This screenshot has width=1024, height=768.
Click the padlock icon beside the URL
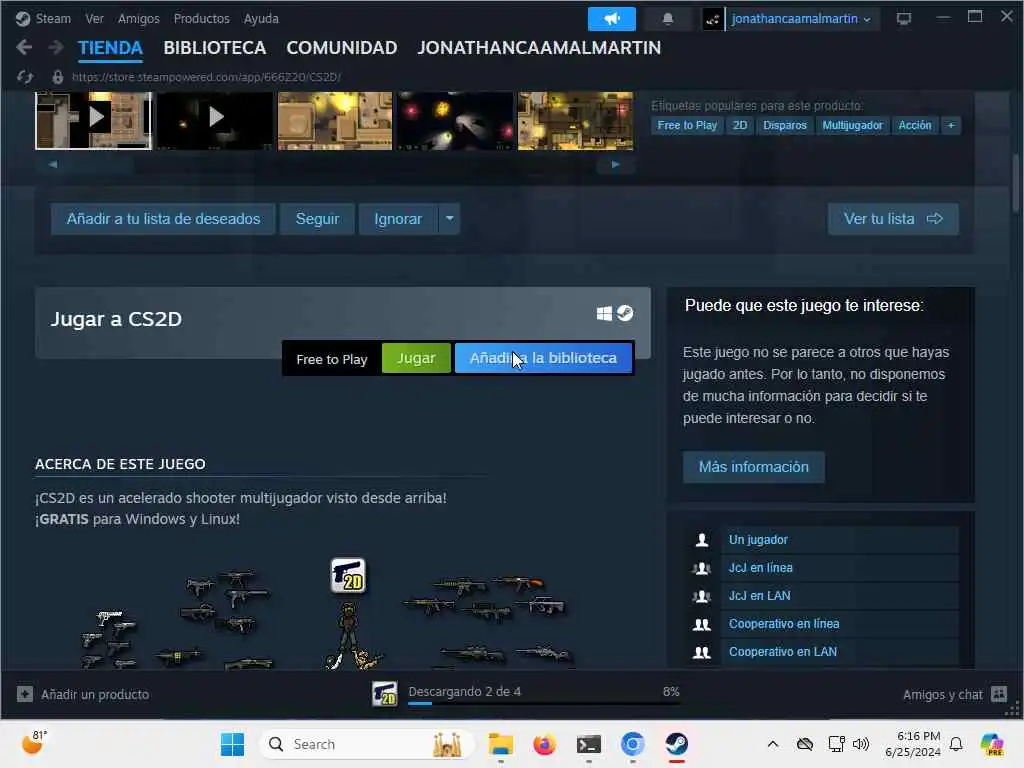pyautogui.click(x=57, y=77)
